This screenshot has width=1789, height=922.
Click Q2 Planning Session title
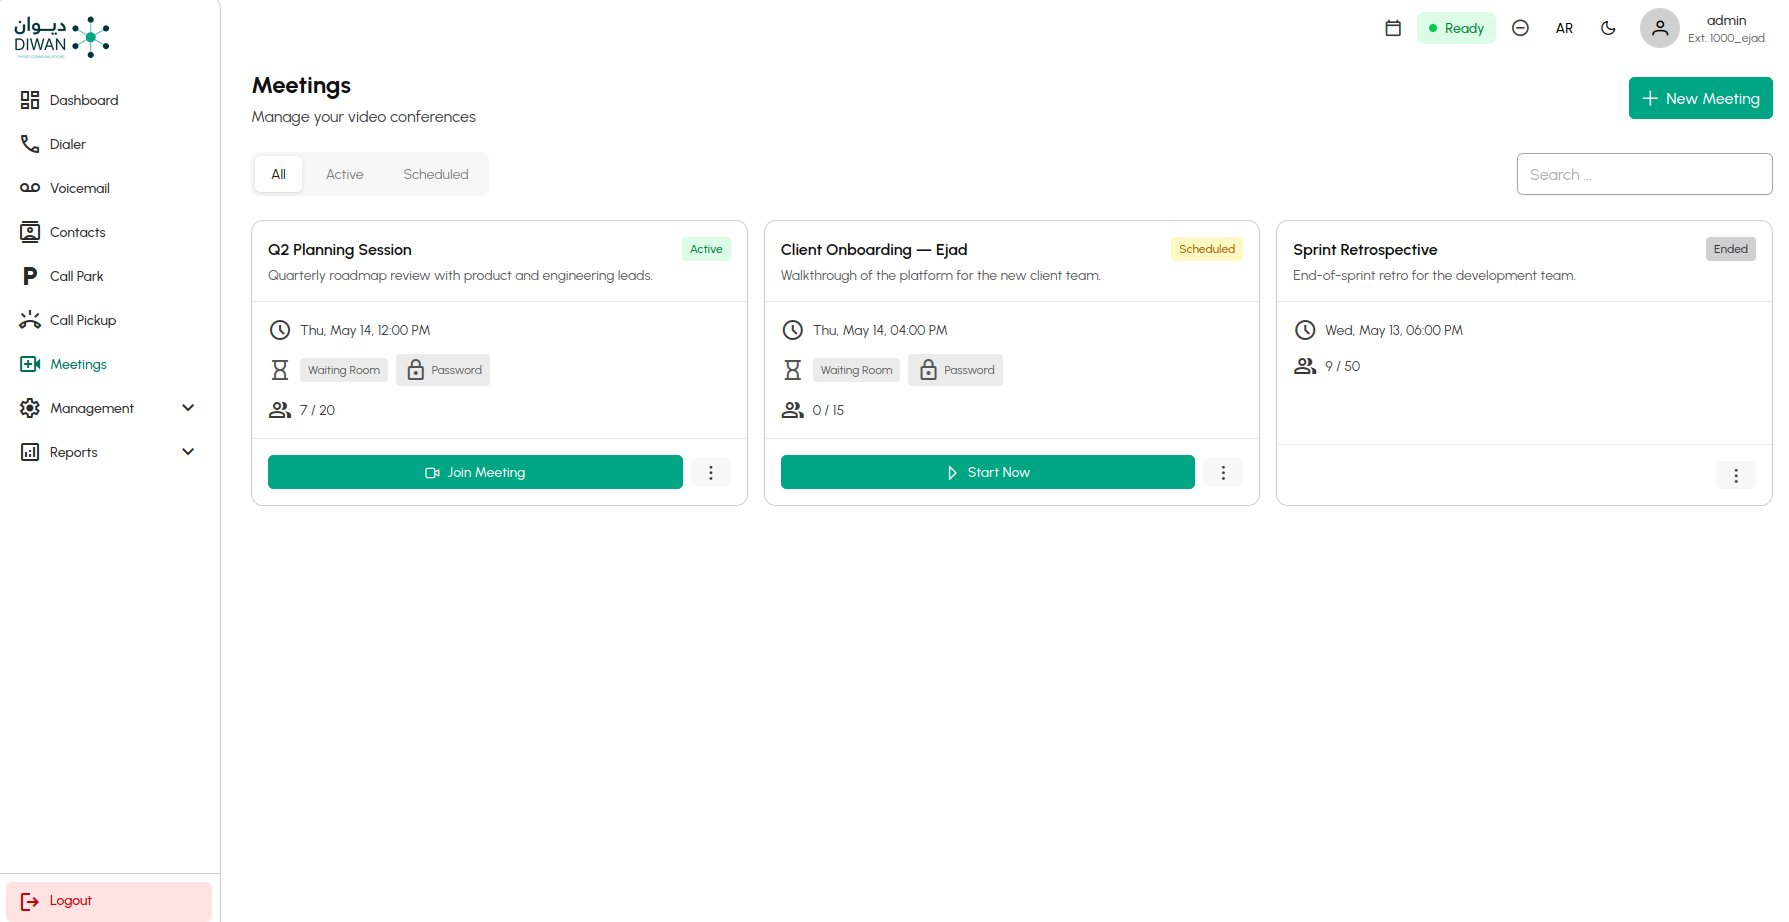pyautogui.click(x=340, y=250)
